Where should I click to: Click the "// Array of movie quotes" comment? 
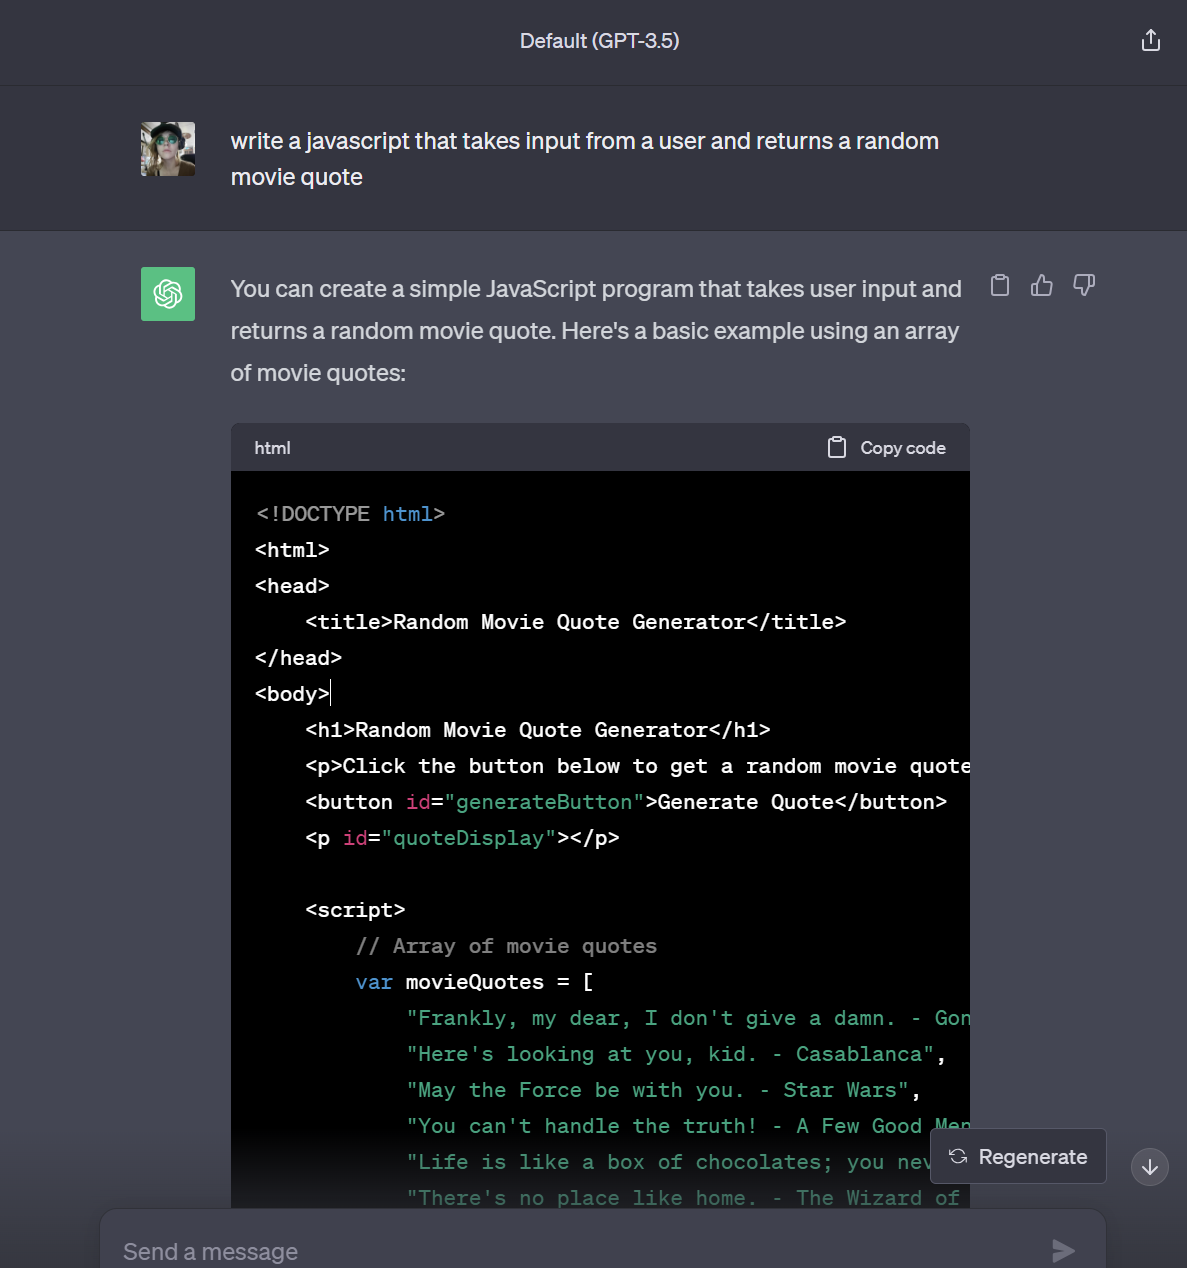coord(506,946)
